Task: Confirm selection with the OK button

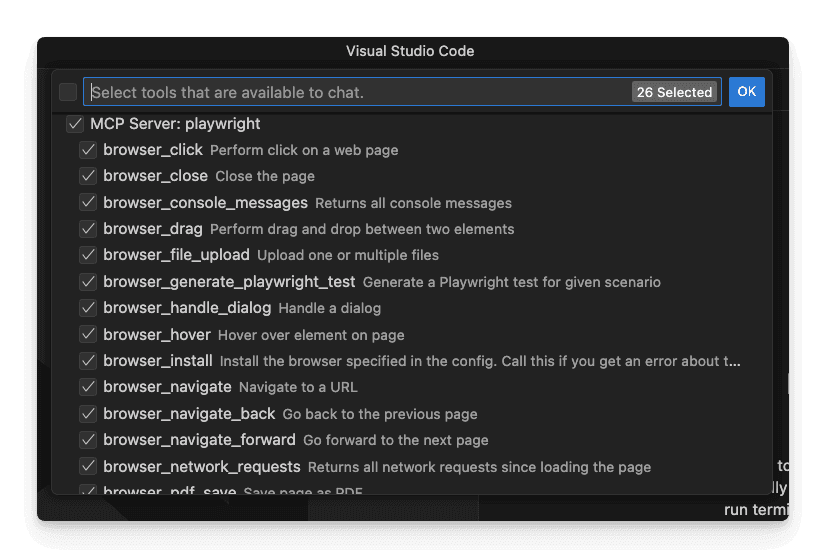Action: pyautogui.click(x=746, y=92)
